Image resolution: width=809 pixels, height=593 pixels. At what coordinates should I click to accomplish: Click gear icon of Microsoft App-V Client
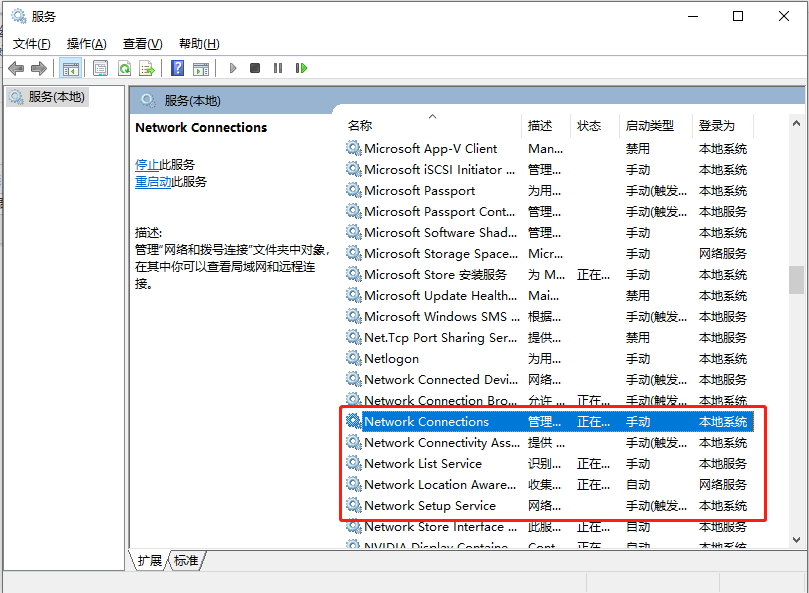pyautogui.click(x=353, y=149)
